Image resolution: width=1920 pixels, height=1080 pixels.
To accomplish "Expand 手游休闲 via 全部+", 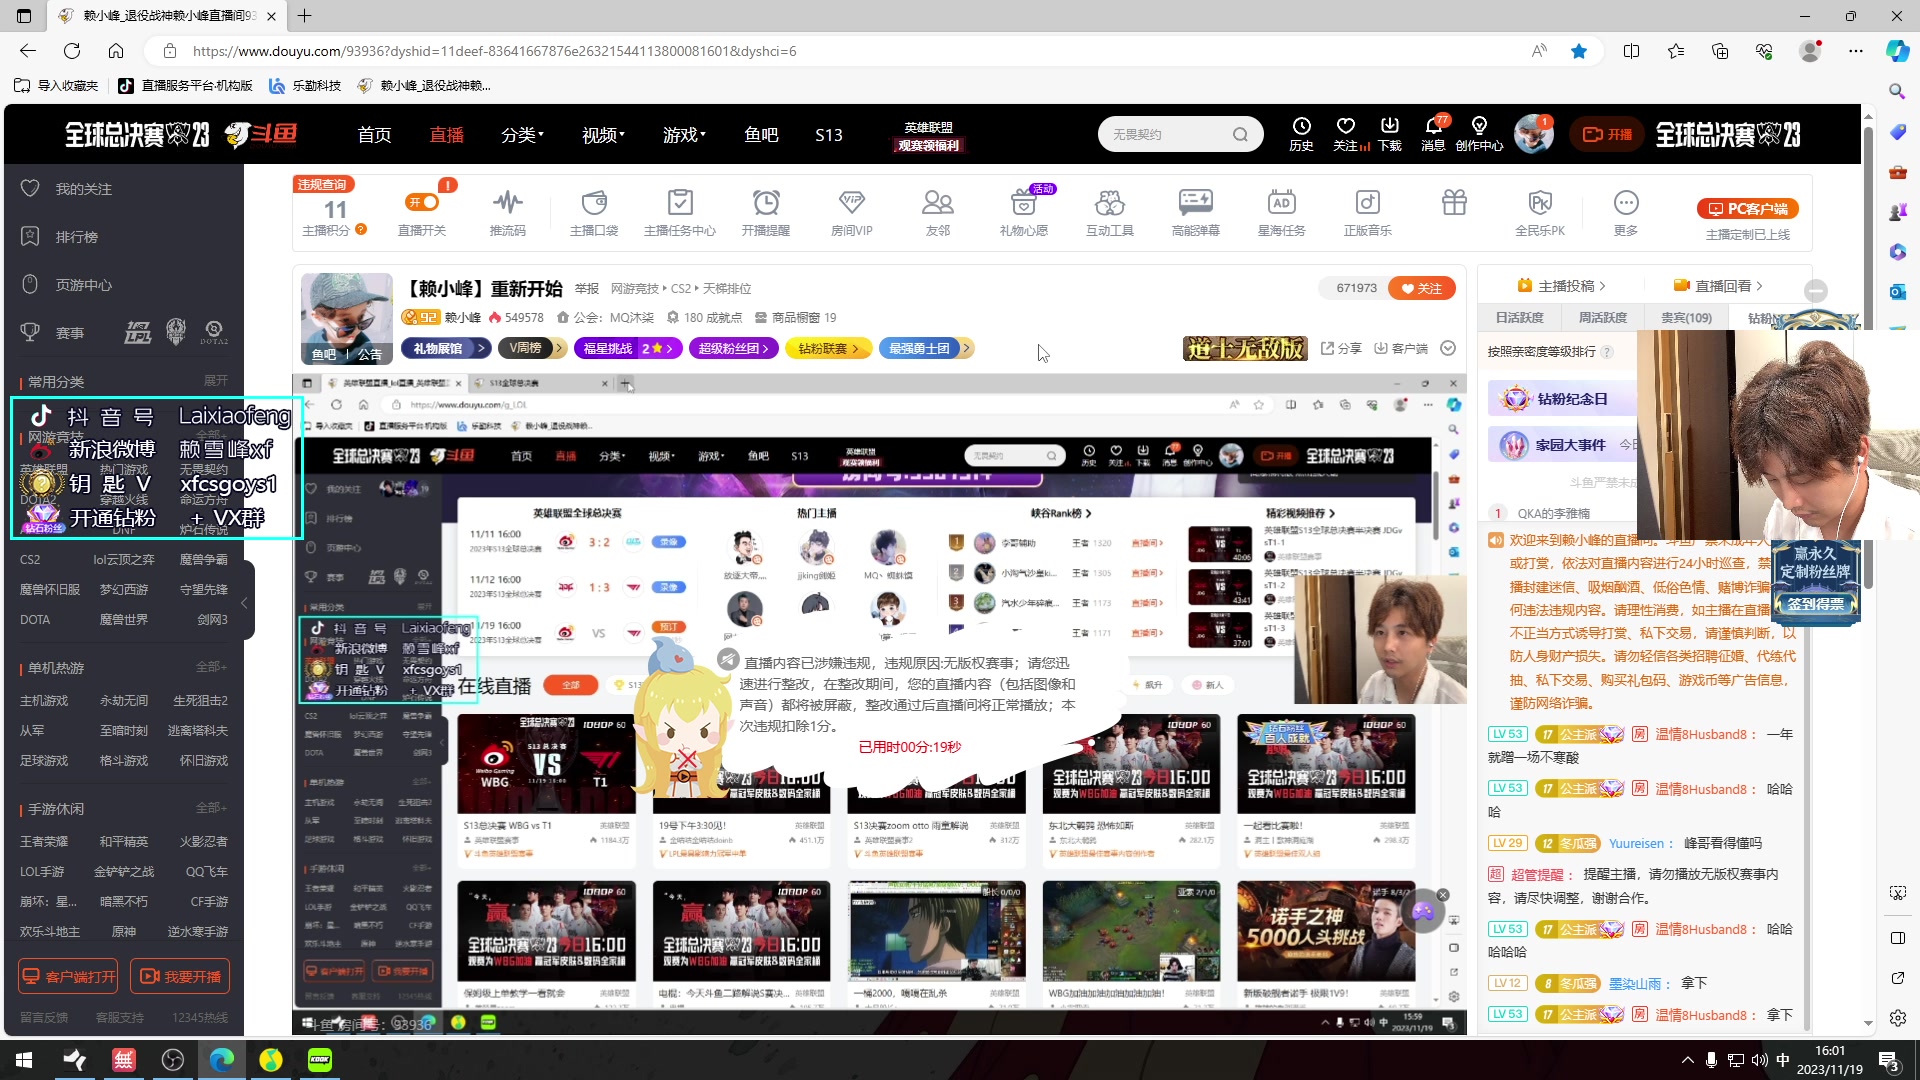I will tap(211, 808).
